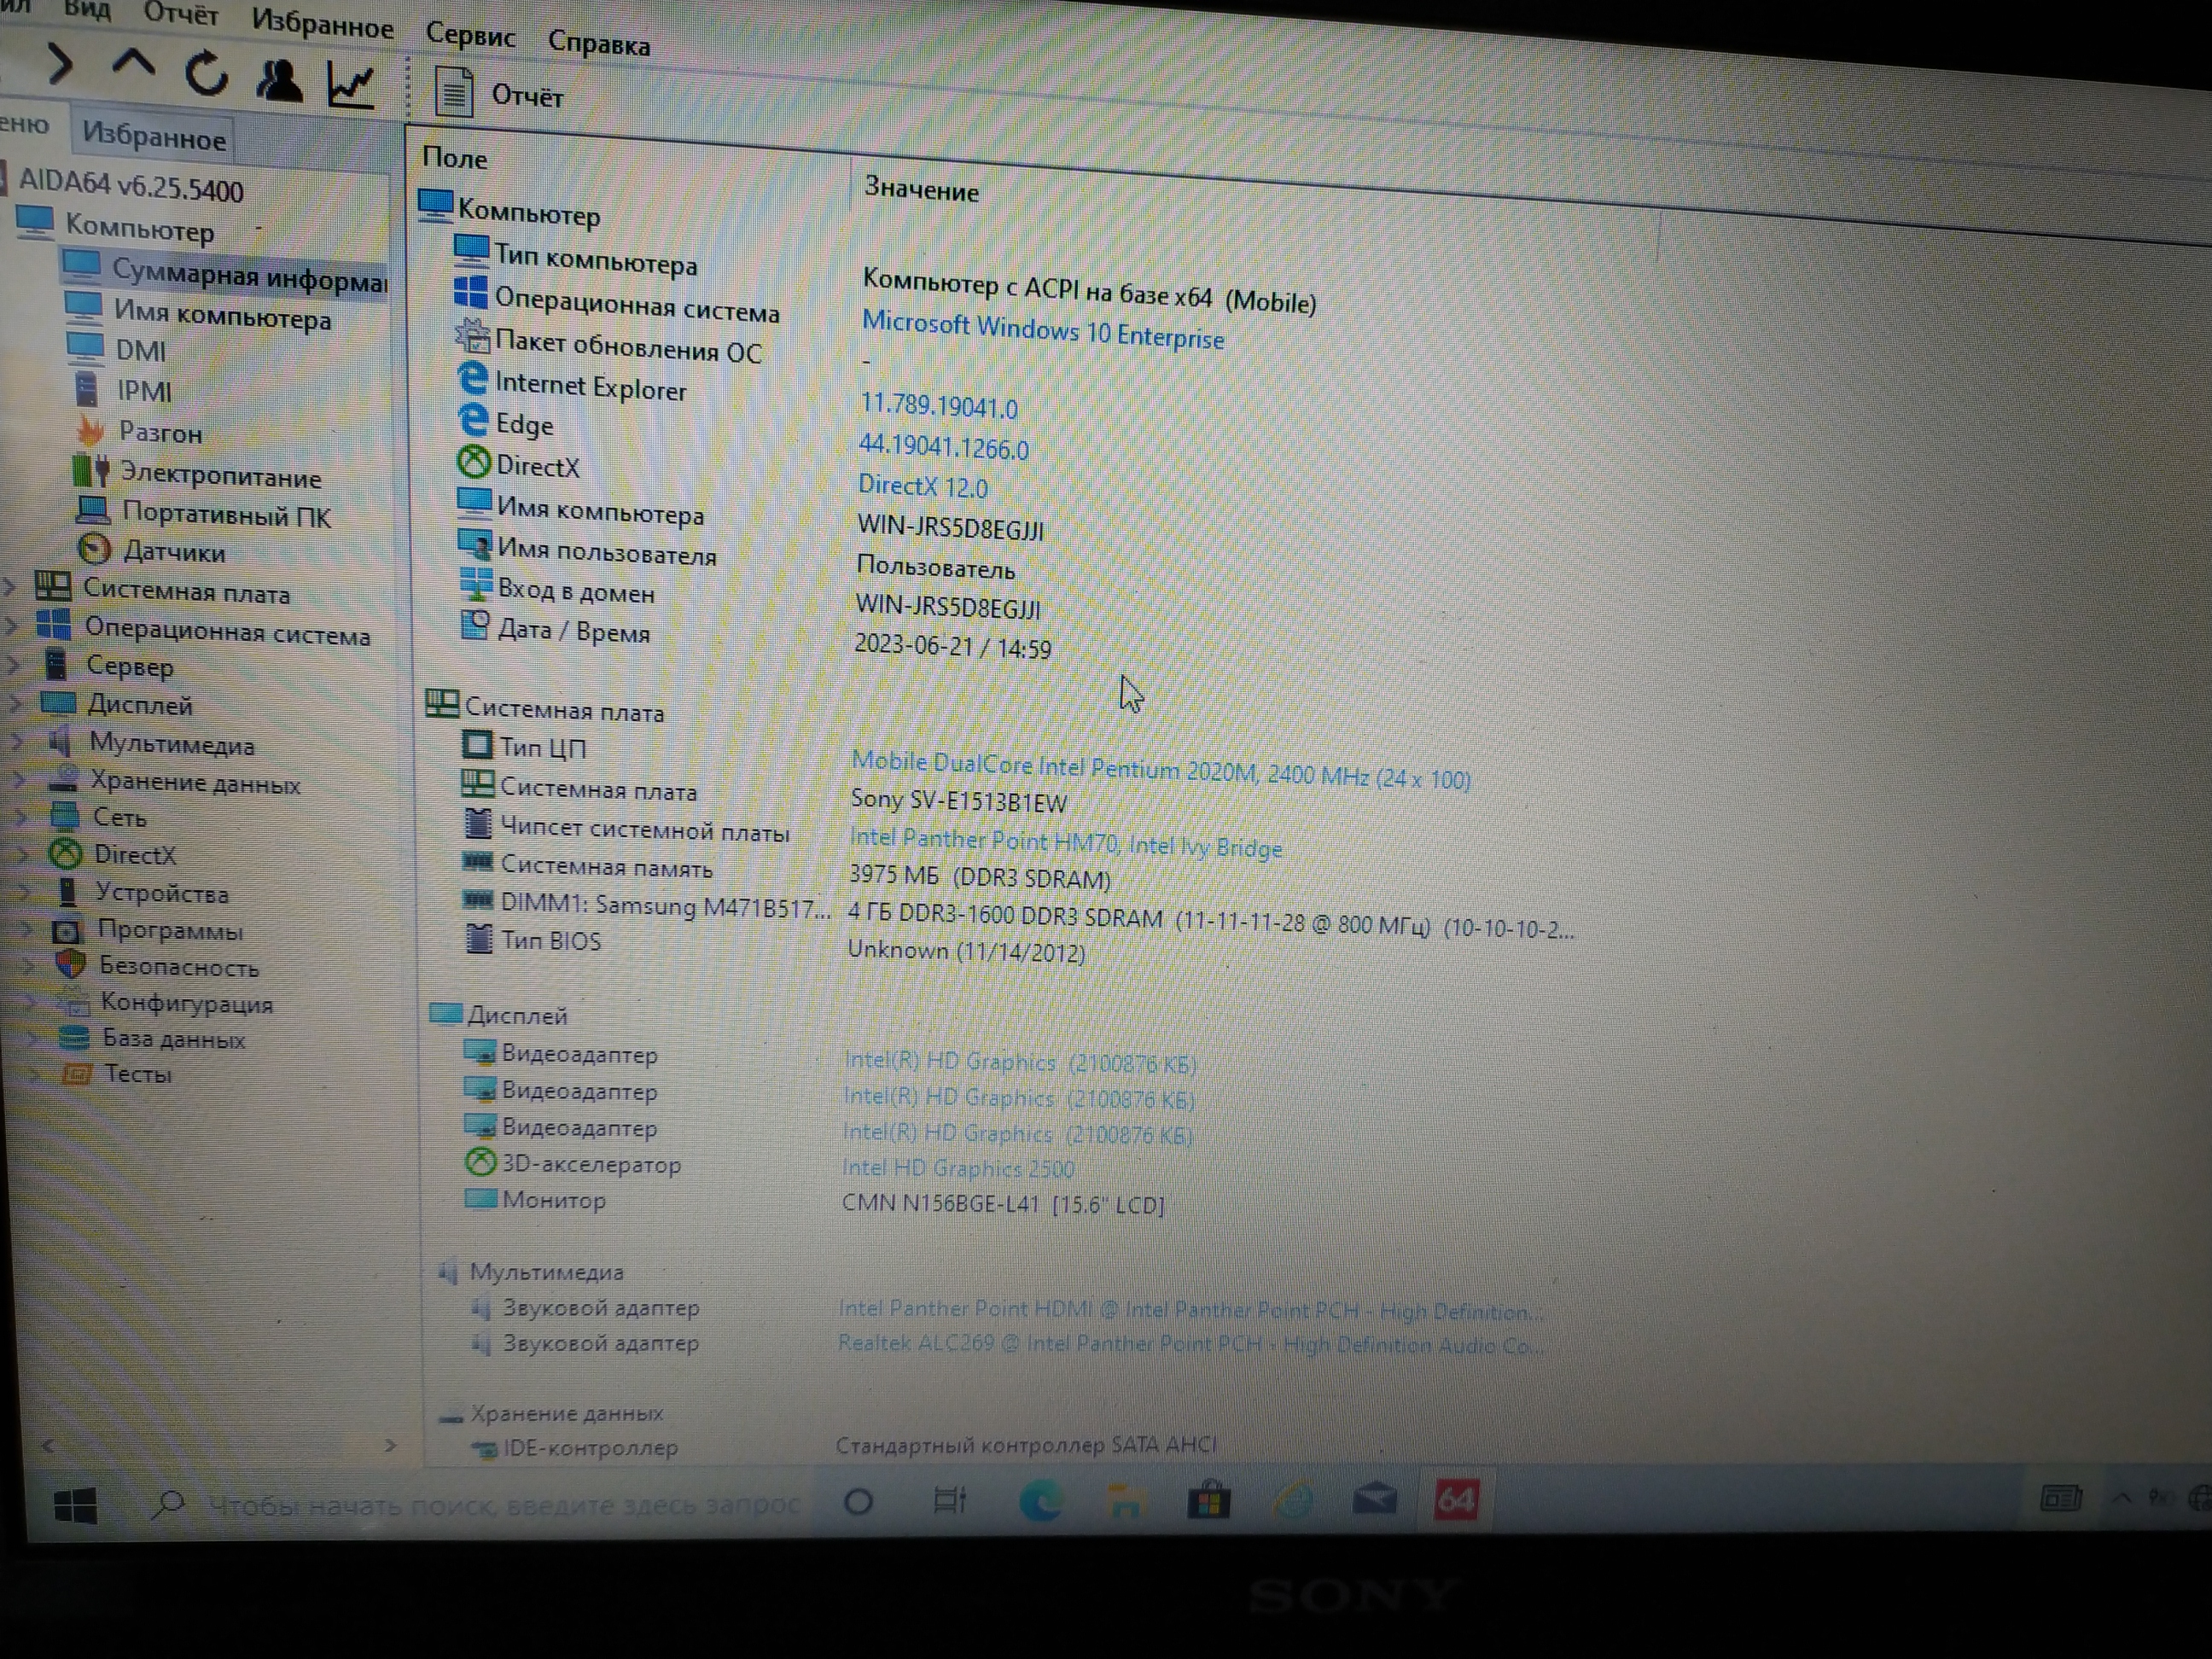Expand DirectX node in sidebar tree
The width and height of the screenshot is (2212, 1659).
click(x=23, y=855)
